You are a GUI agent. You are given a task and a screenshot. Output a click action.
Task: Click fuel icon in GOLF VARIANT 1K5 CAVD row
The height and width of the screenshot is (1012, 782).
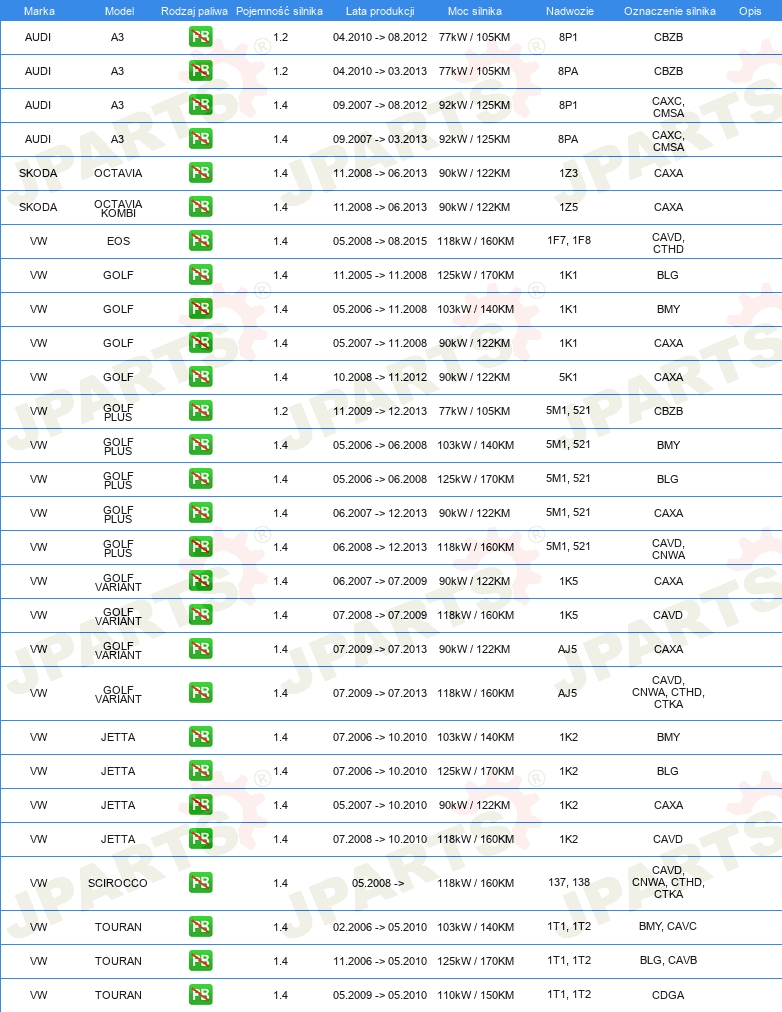point(201,614)
